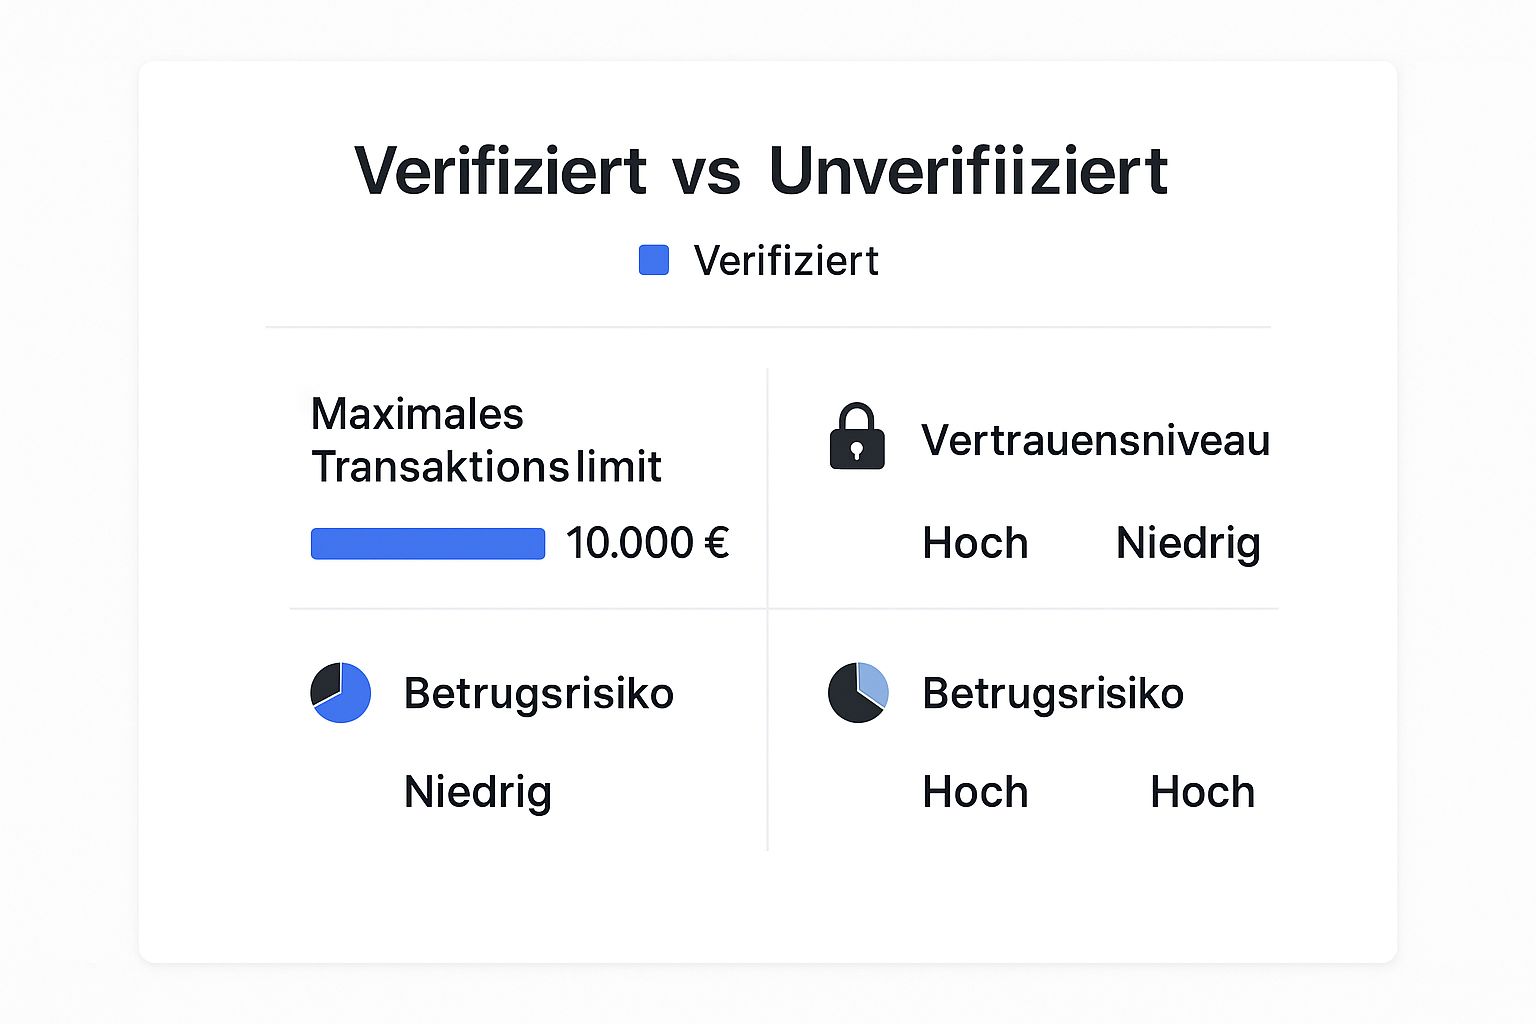Select Niedrig under Vertrauensniveau
This screenshot has width=1536, height=1024.
click(x=1188, y=544)
